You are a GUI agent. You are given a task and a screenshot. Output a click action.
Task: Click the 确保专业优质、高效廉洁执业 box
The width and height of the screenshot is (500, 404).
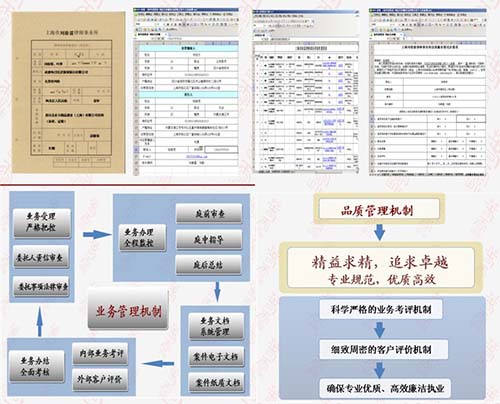pos(385,388)
